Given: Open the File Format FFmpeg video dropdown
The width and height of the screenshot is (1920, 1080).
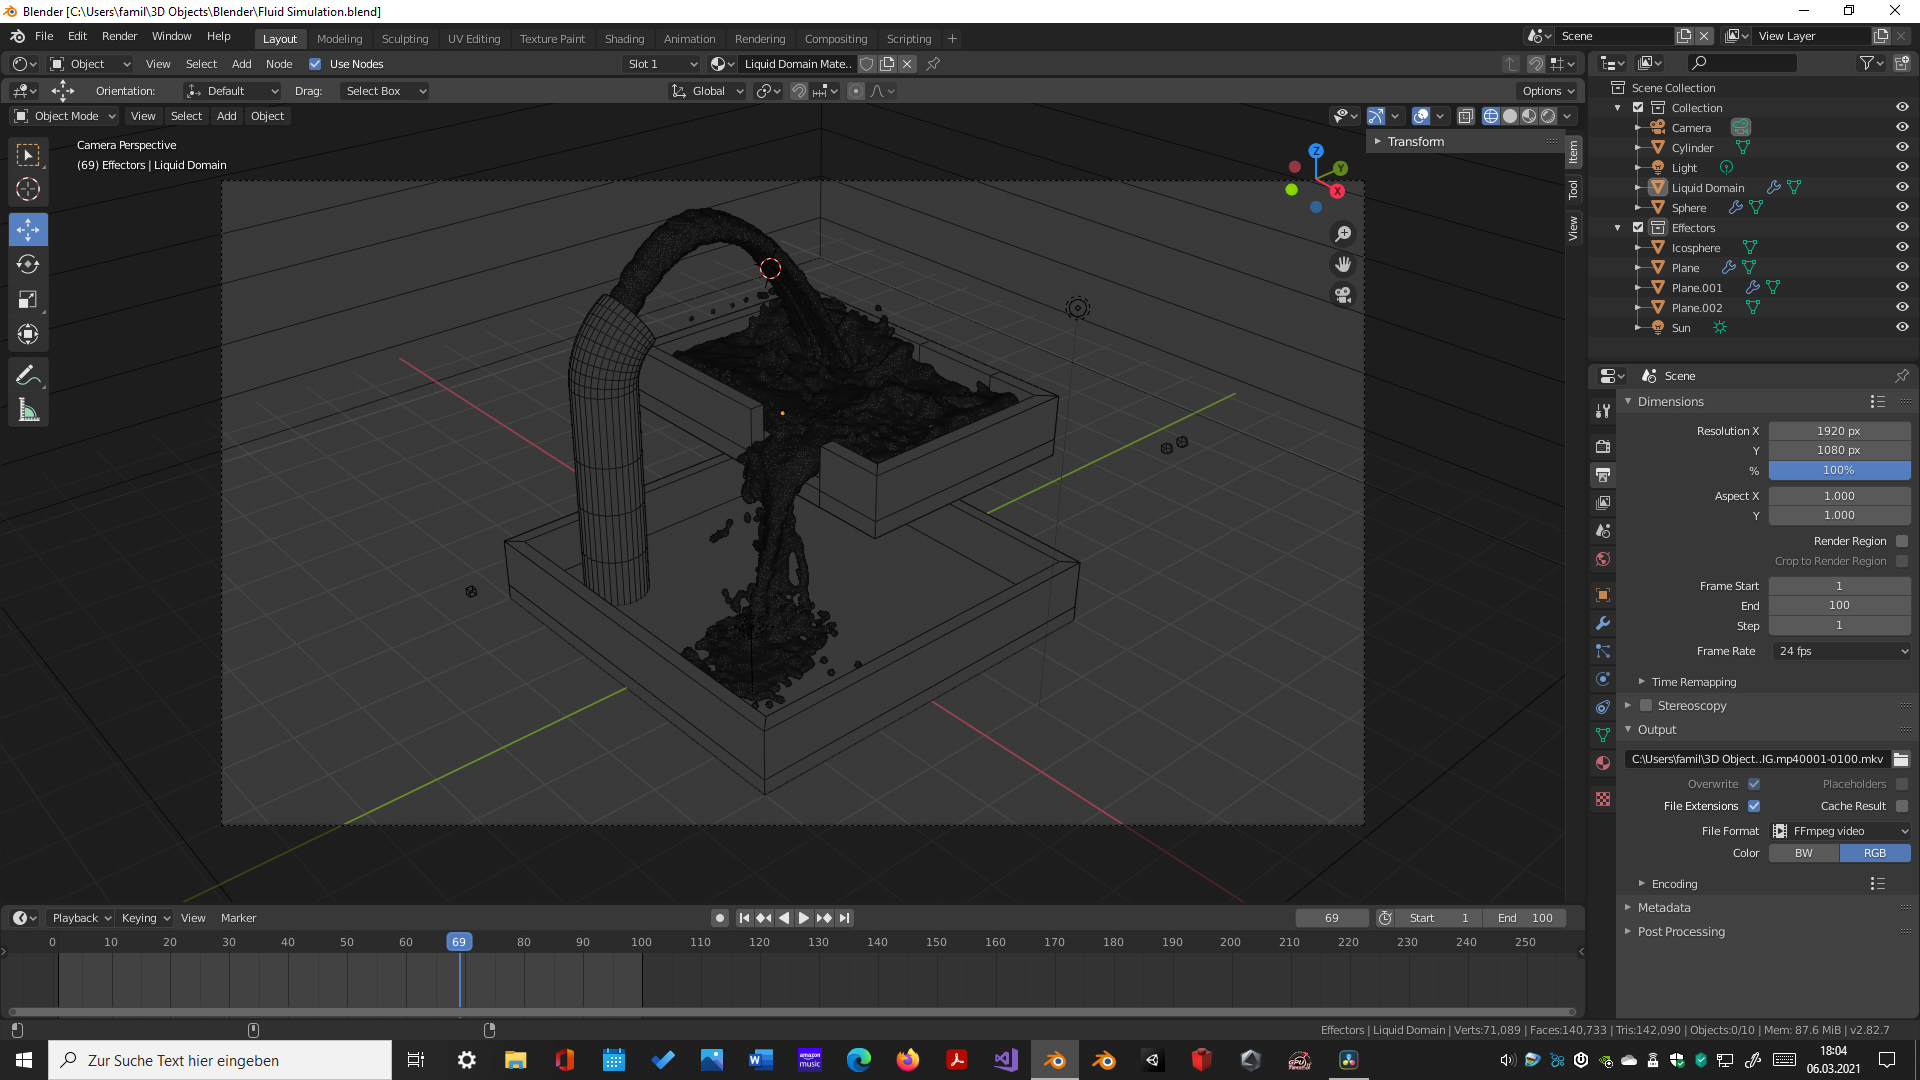Looking at the screenshot, I should click(1842, 831).
